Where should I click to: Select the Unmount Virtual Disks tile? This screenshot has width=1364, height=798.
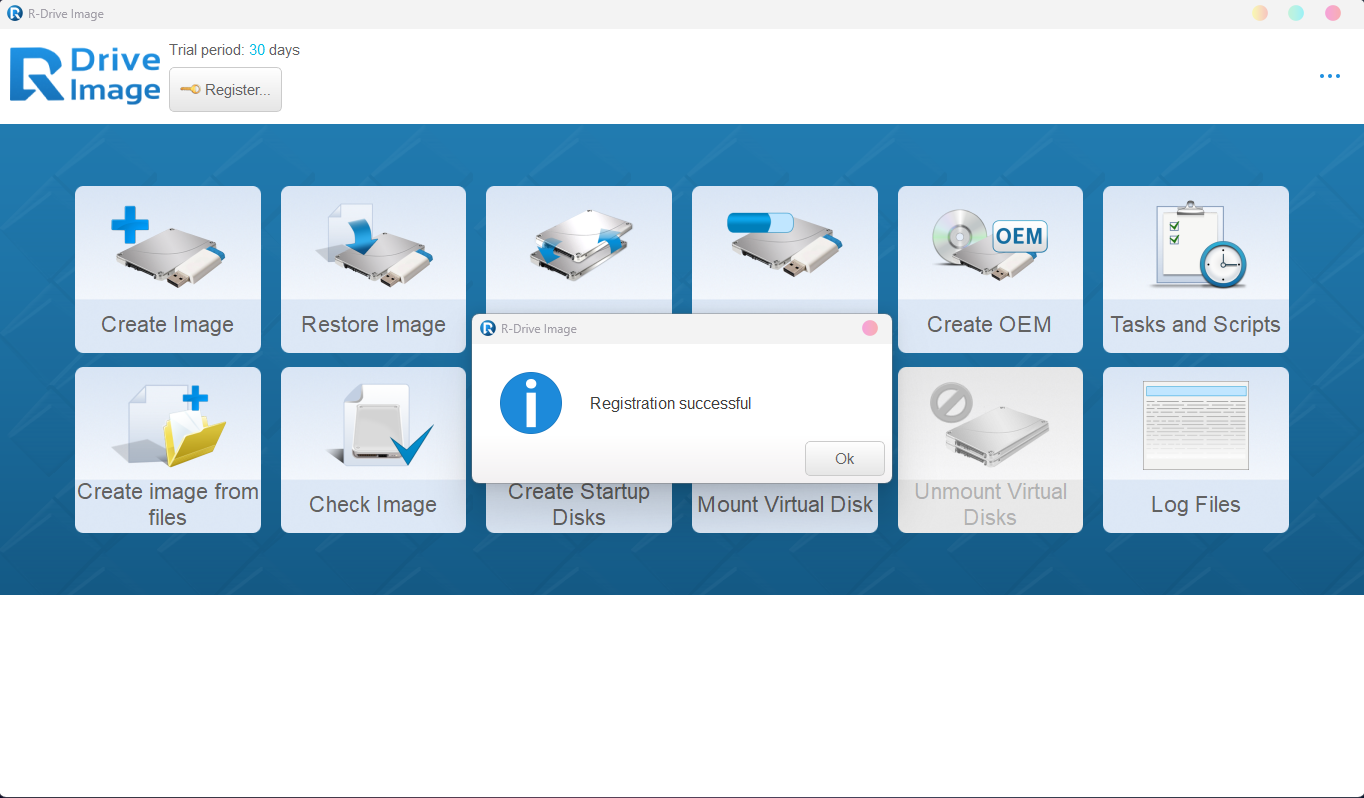[990, 450]
